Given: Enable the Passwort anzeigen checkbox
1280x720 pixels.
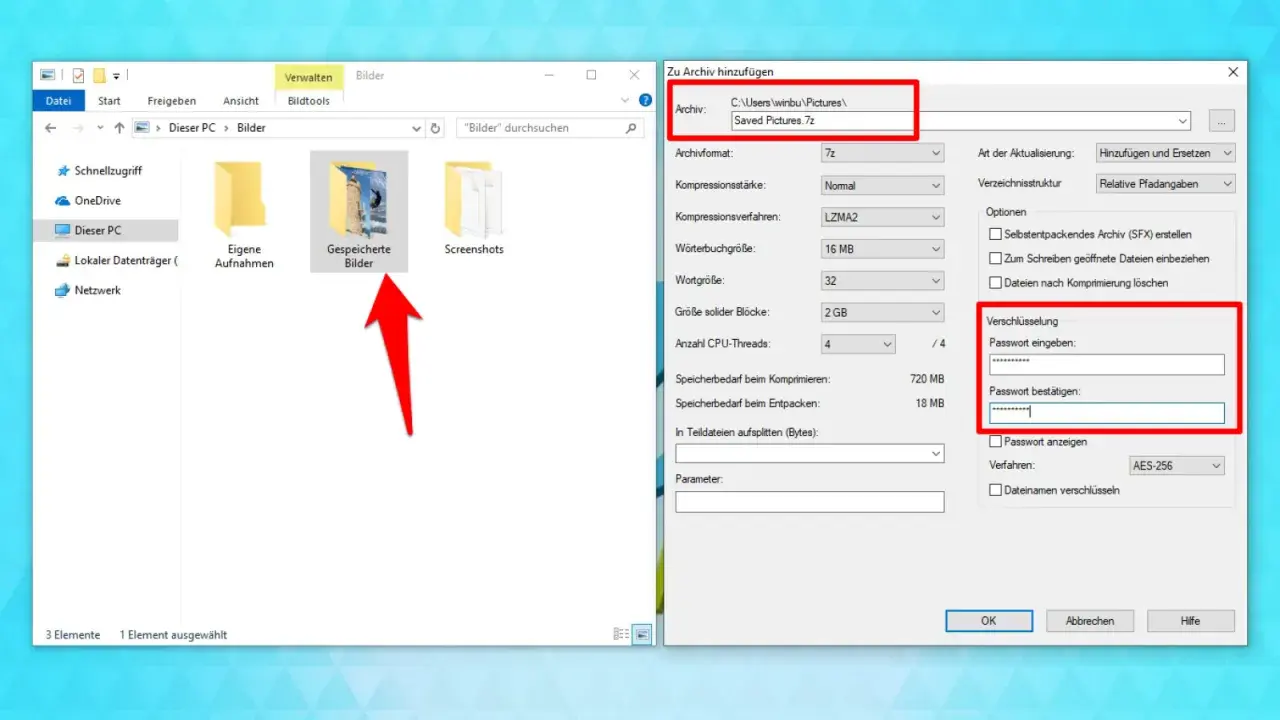Looking at the screenshot, I should (995, 441).
